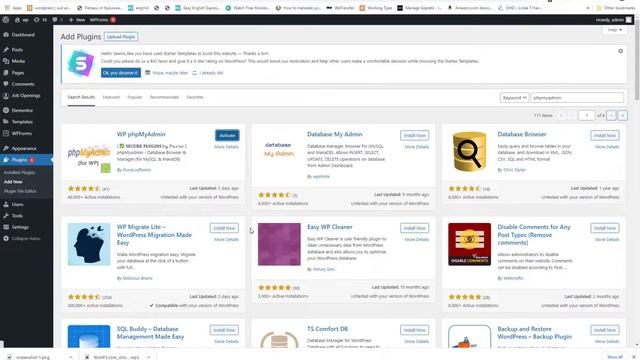Screen dimensions: 640x360
Task: Click the Database Browser plugin icon
Action: 469,151
